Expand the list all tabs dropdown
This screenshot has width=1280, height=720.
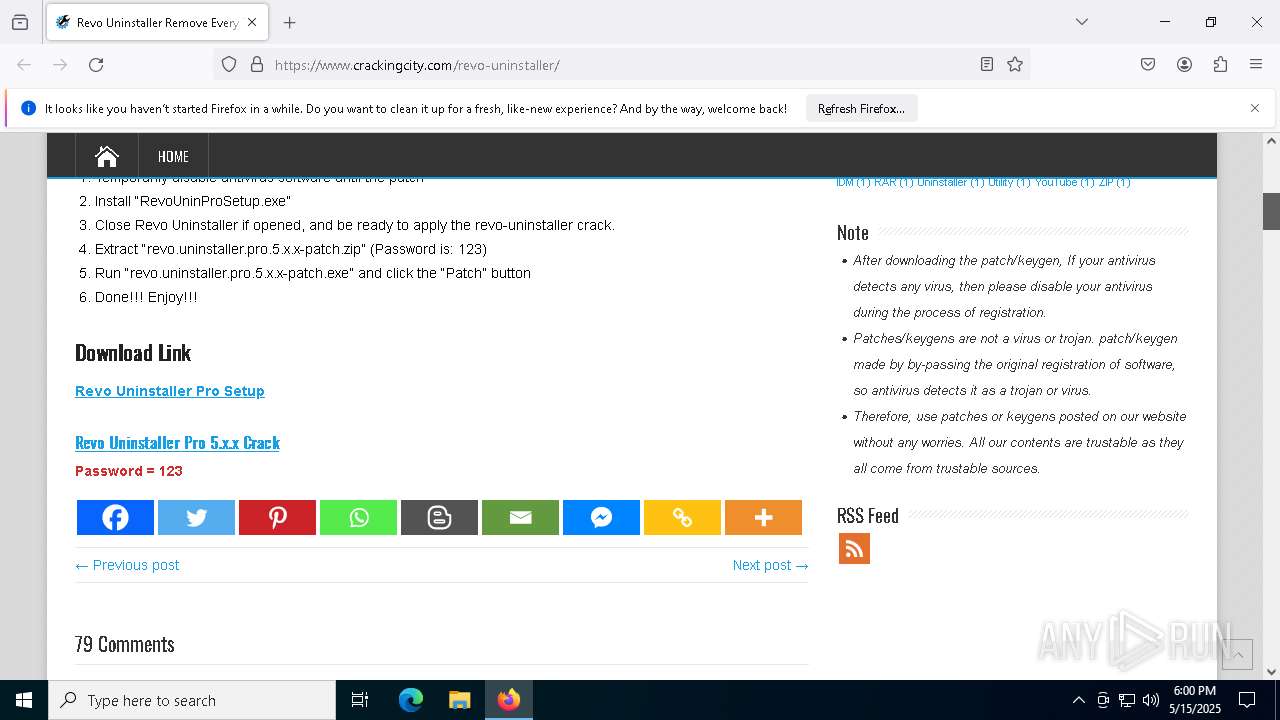click(x=1081, y=22)
